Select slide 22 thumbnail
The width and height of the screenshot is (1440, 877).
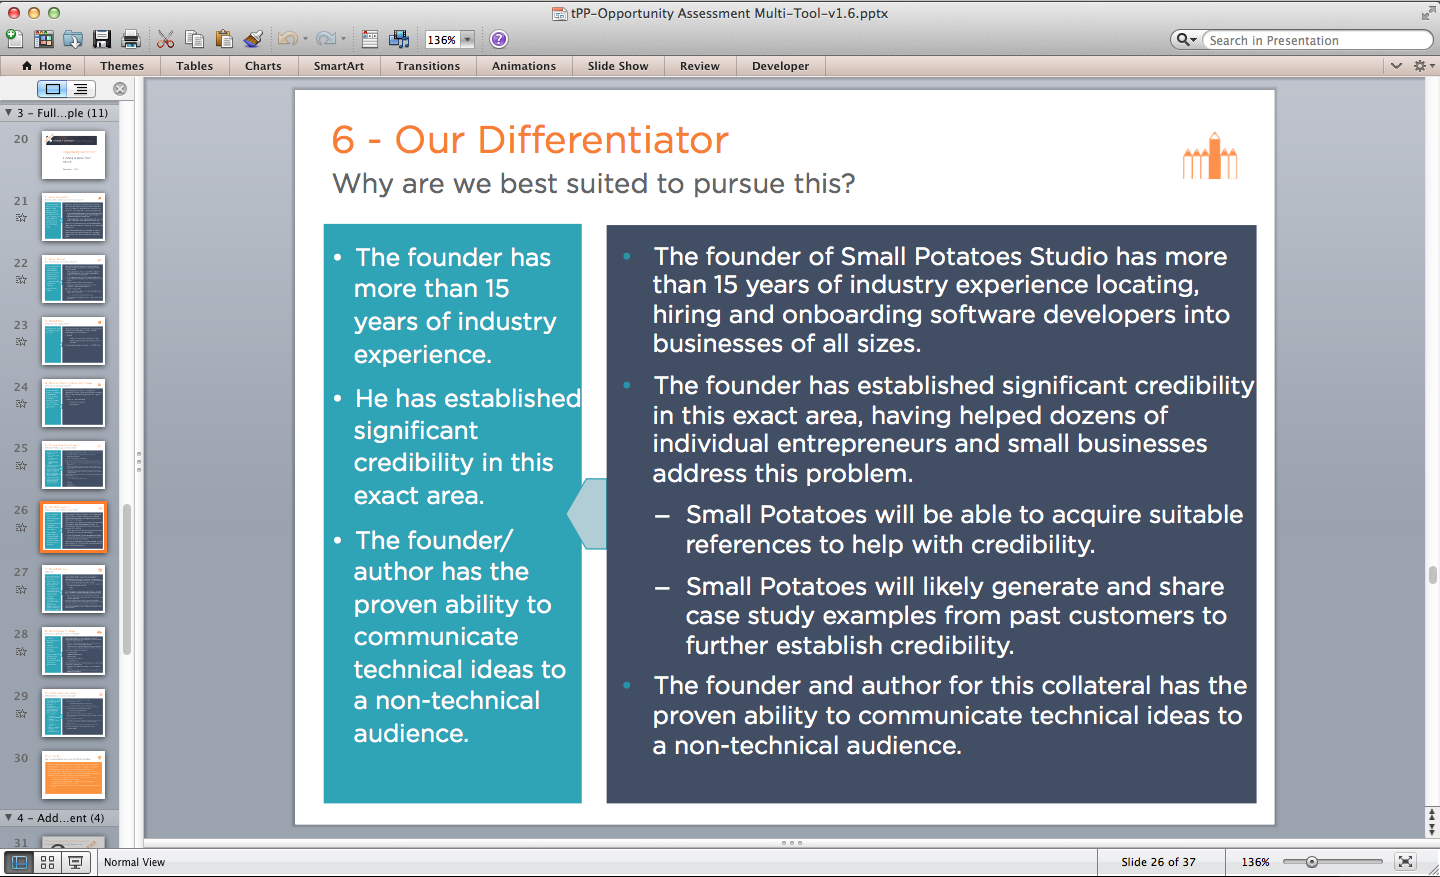tap(73, 279)
